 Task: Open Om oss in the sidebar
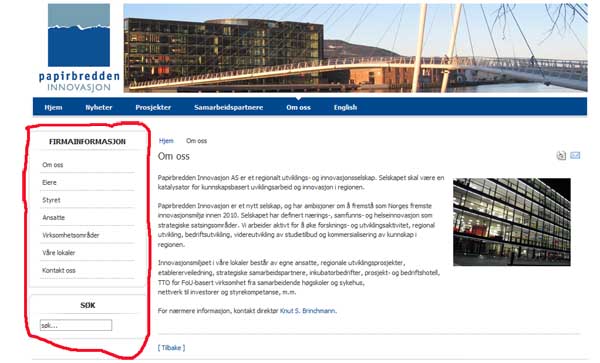click(53, 165)
